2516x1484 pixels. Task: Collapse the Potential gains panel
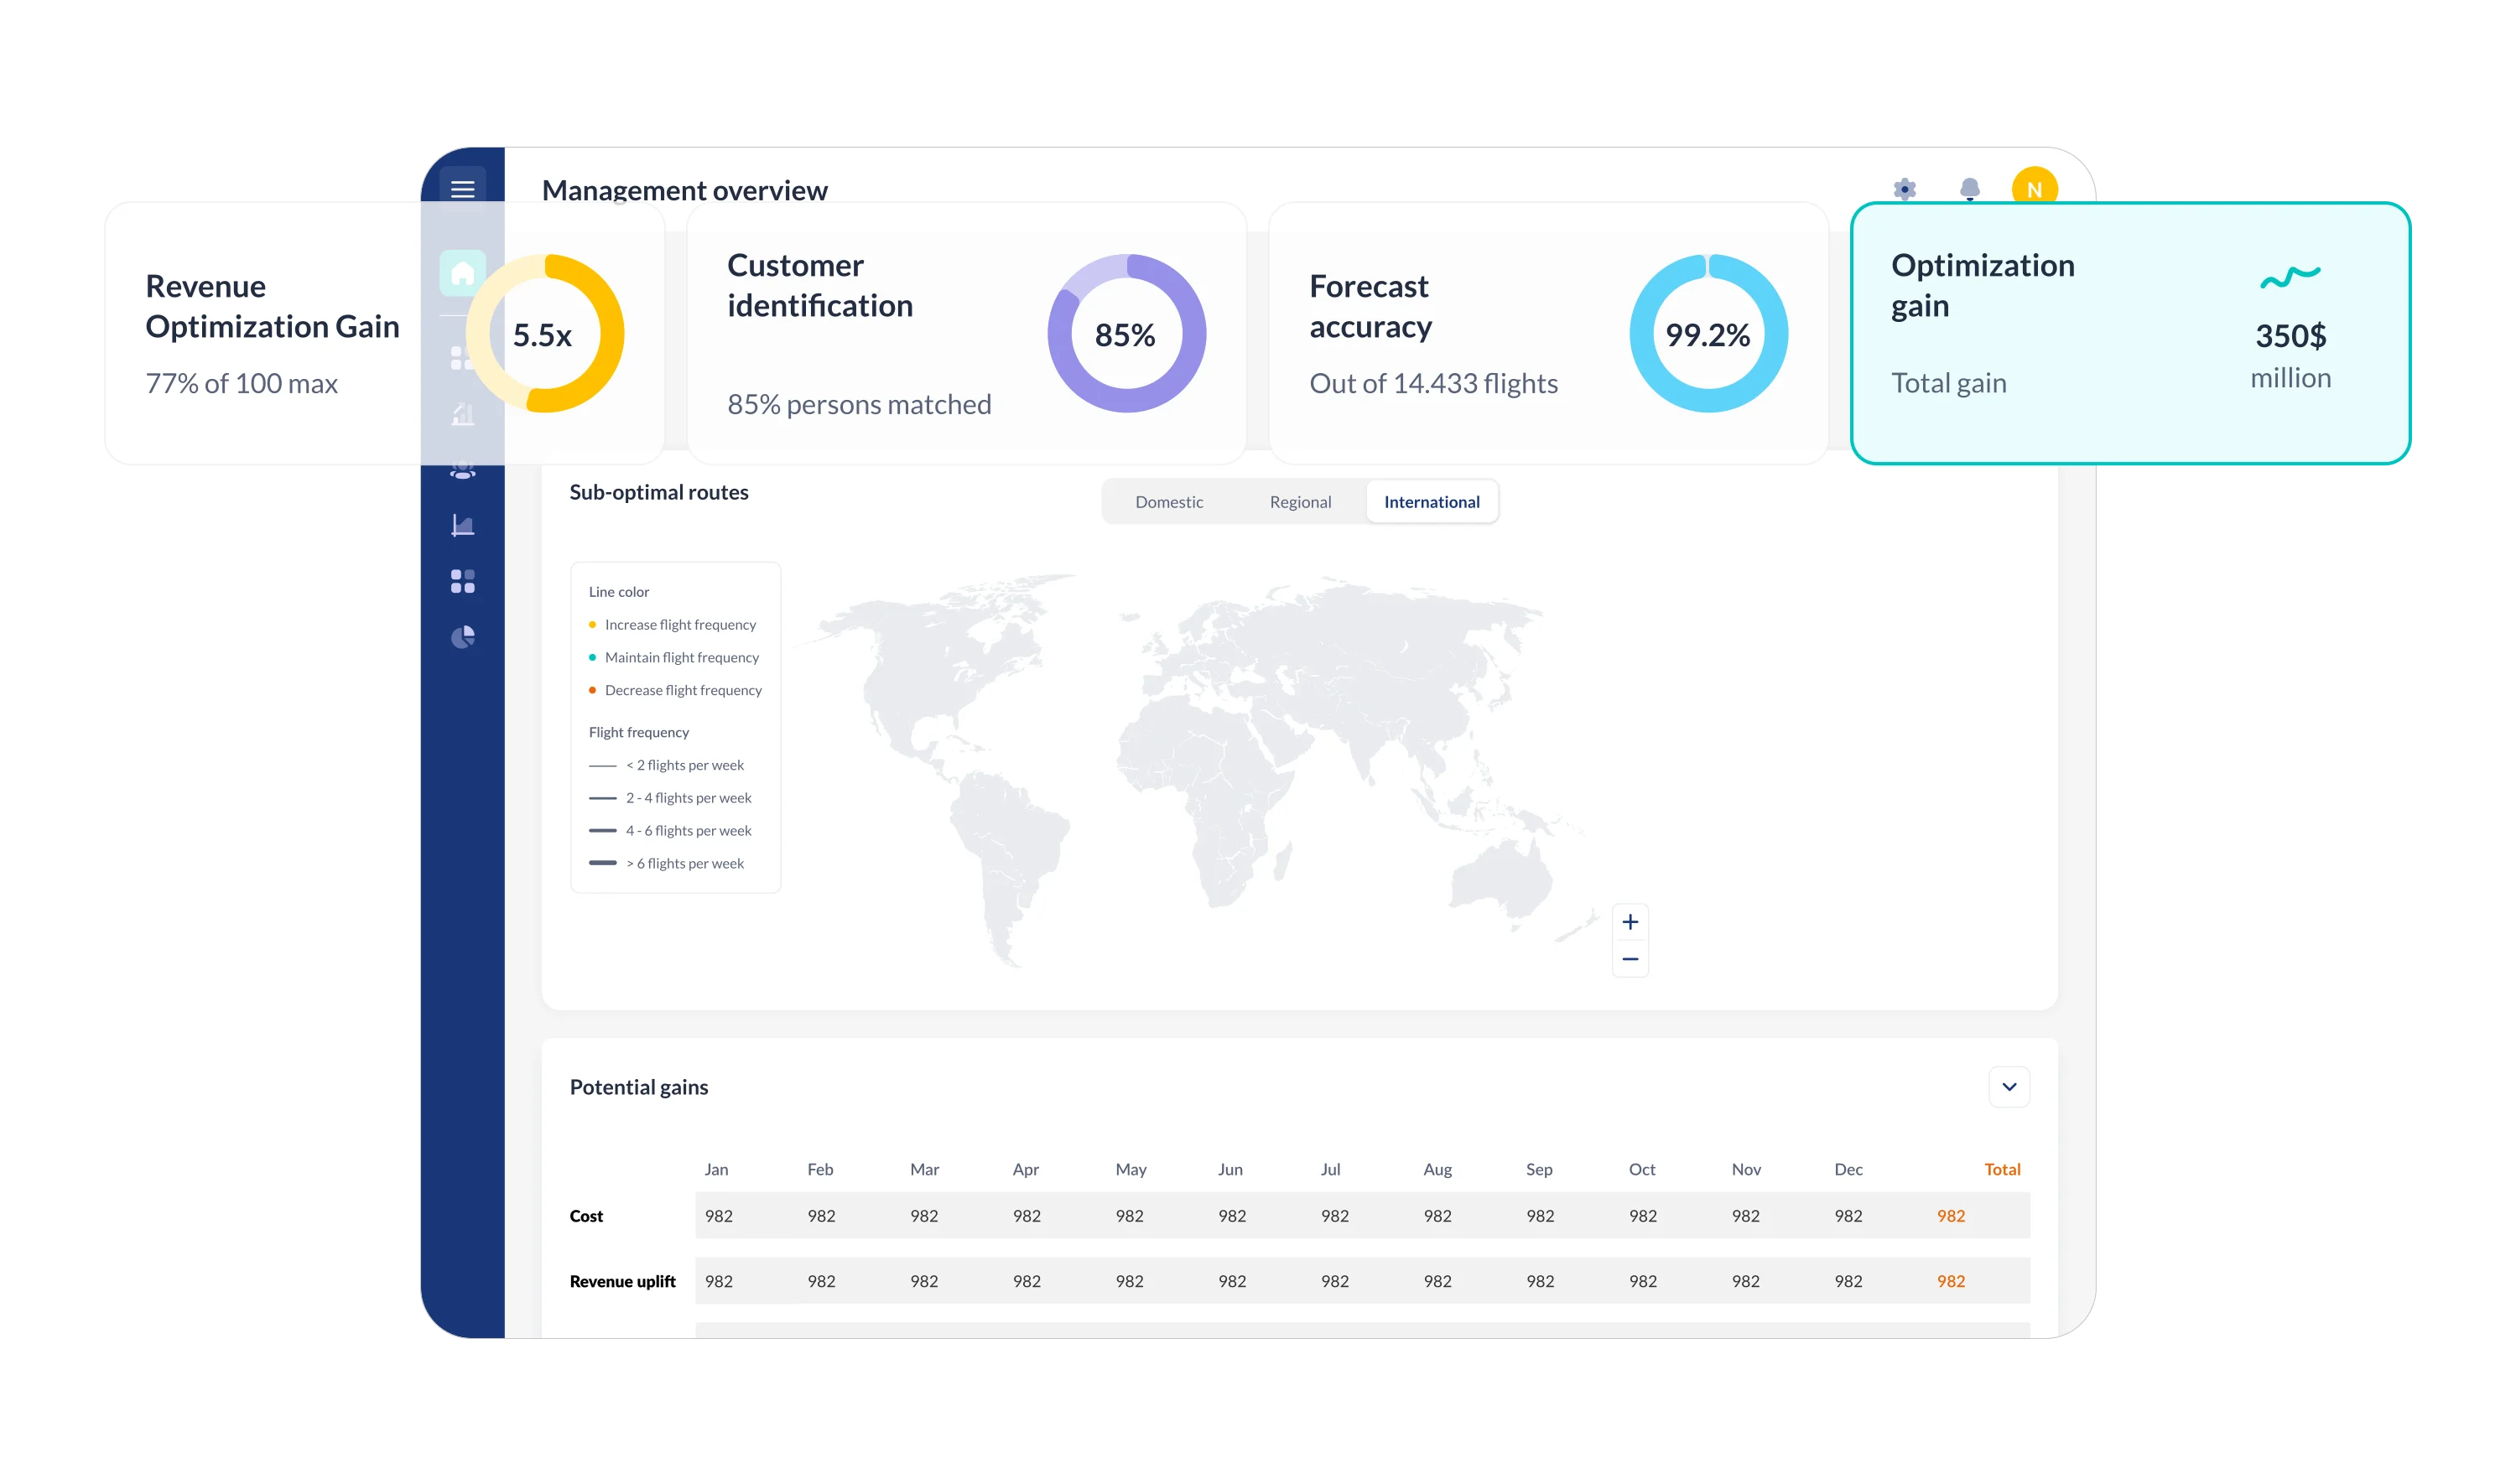[2009, 1087]
